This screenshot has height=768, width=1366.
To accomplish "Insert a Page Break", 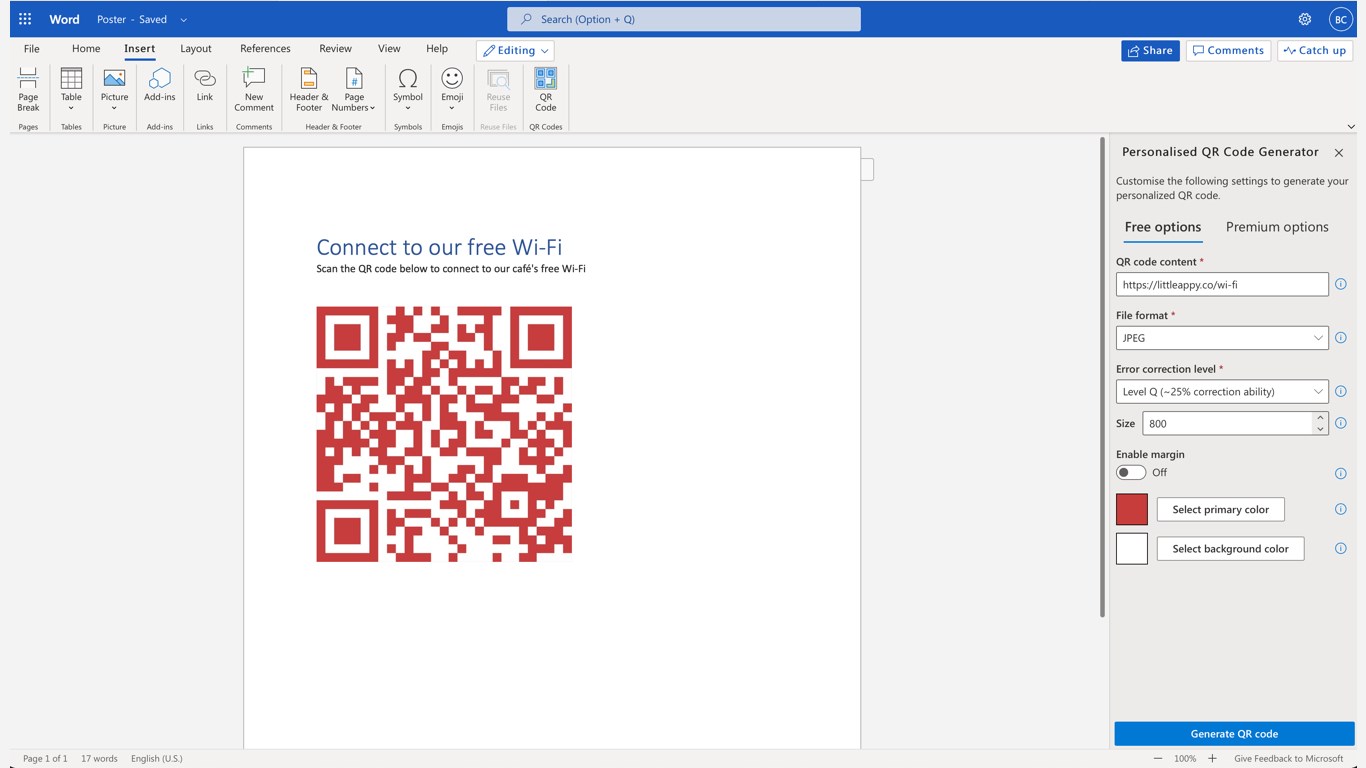I will pyautogui.click(x=28, y=90).
